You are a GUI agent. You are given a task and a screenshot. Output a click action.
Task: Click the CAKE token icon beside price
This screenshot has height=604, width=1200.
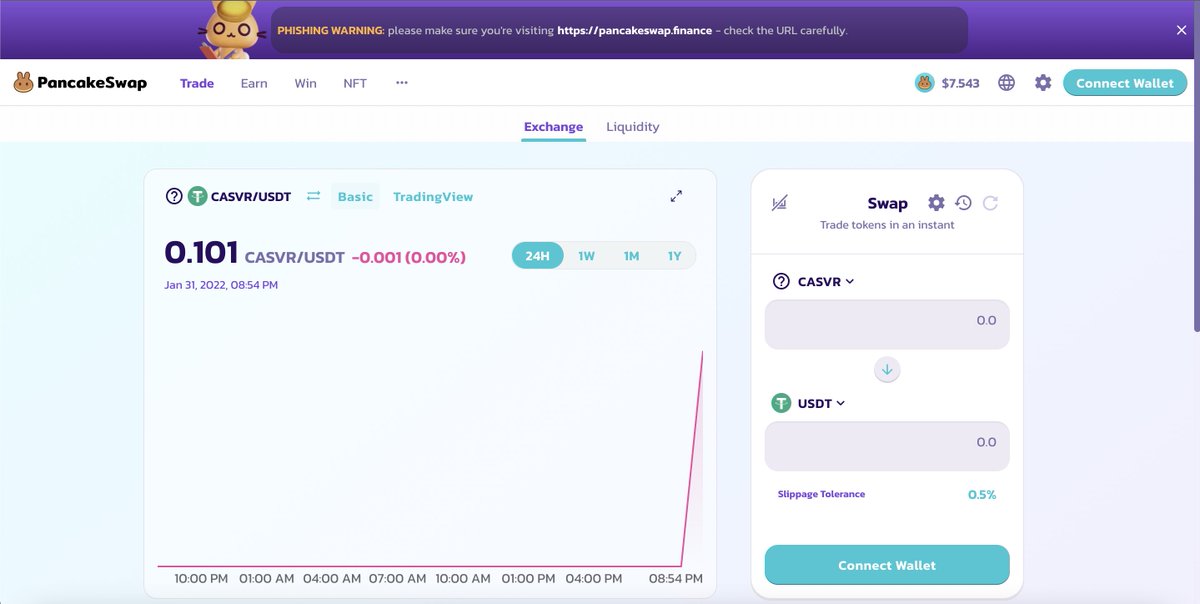924,83
